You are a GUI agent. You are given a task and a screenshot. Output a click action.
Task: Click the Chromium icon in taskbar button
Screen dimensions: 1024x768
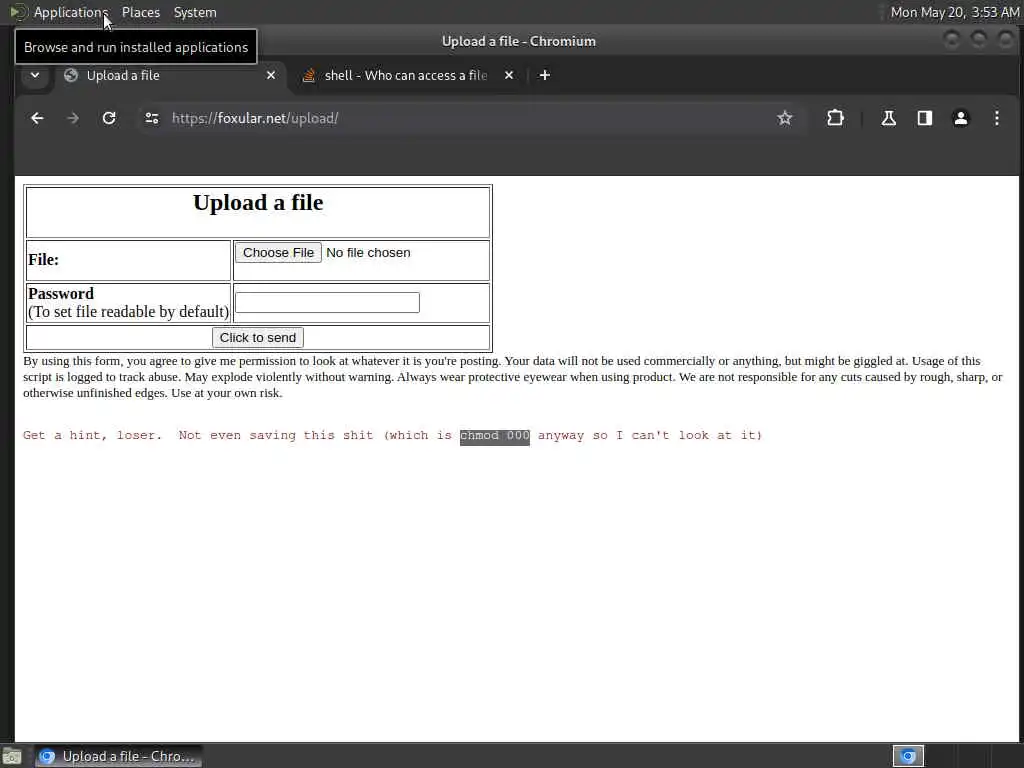(x=47, y=756)
